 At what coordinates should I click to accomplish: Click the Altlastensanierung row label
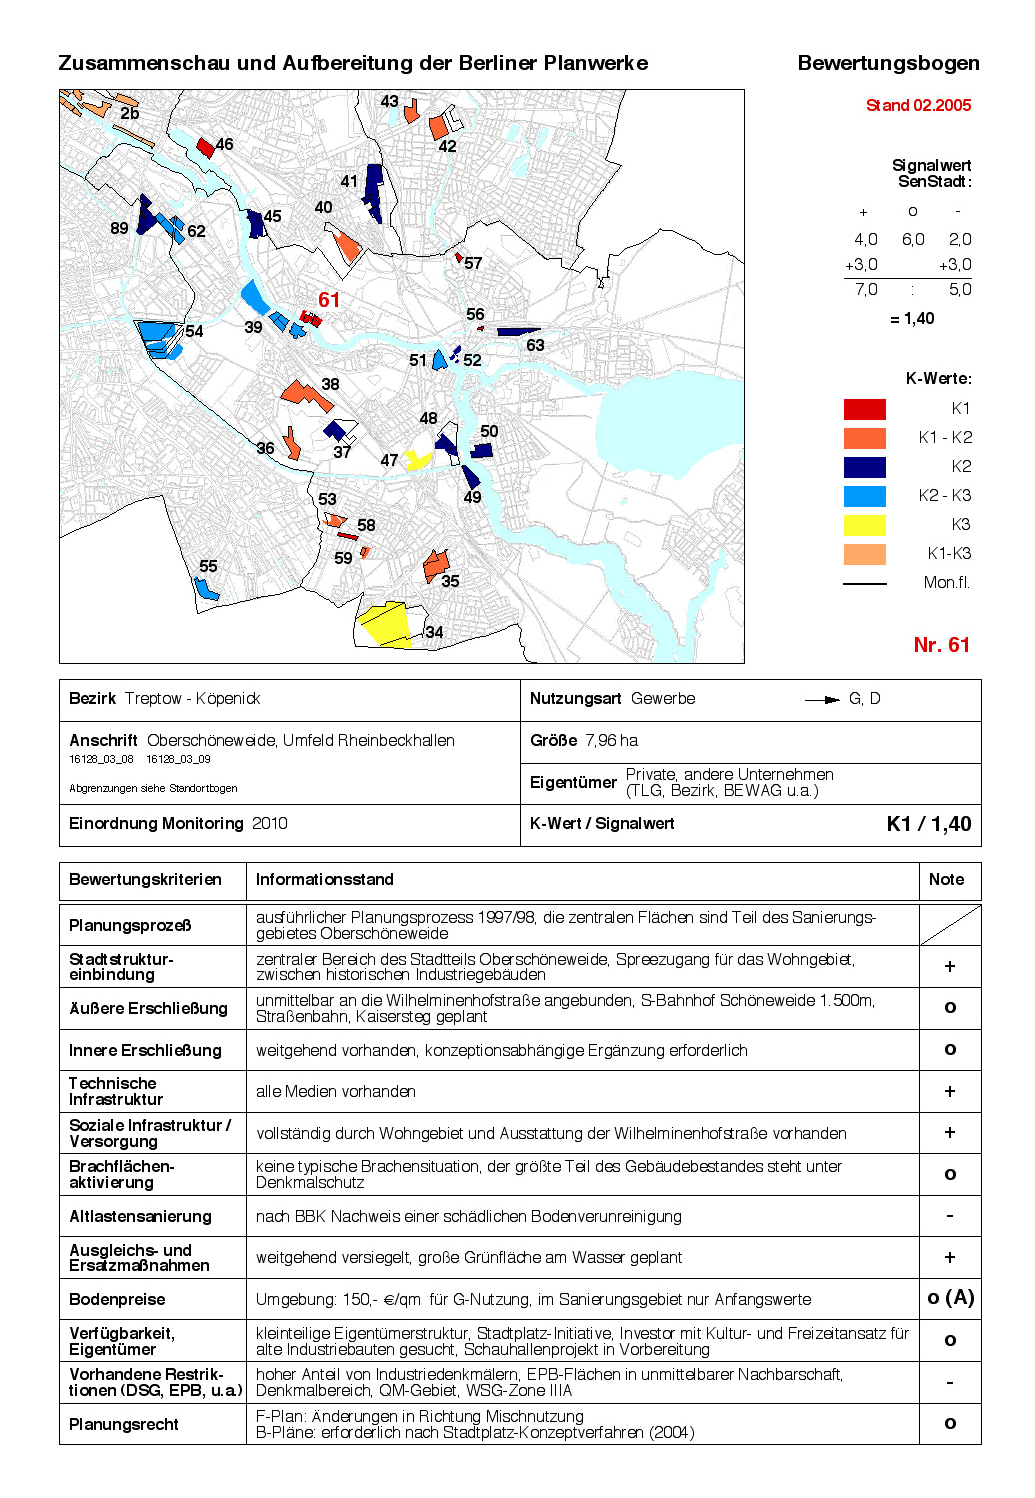(140, 1217)
